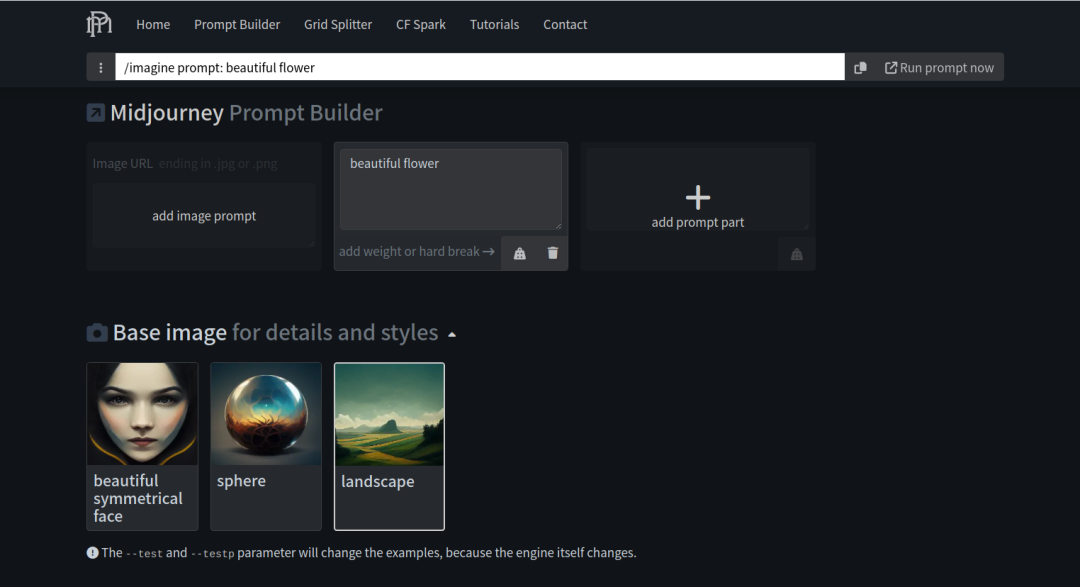
Task: Edit the beautiful flower text area
Action: click(451, 189)
